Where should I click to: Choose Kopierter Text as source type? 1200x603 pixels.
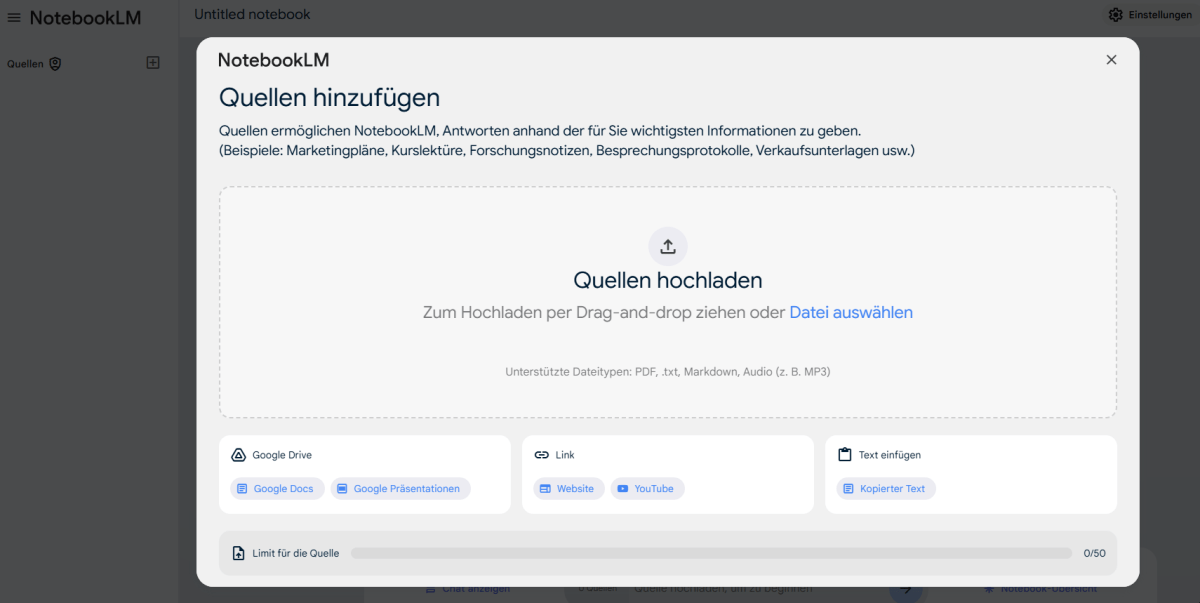(x=885, y=488)
